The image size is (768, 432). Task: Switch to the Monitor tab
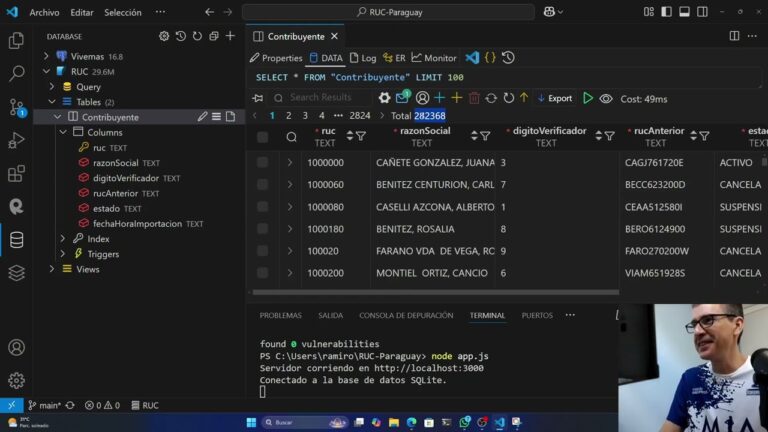pyautogui.click(x=434, y=58)
